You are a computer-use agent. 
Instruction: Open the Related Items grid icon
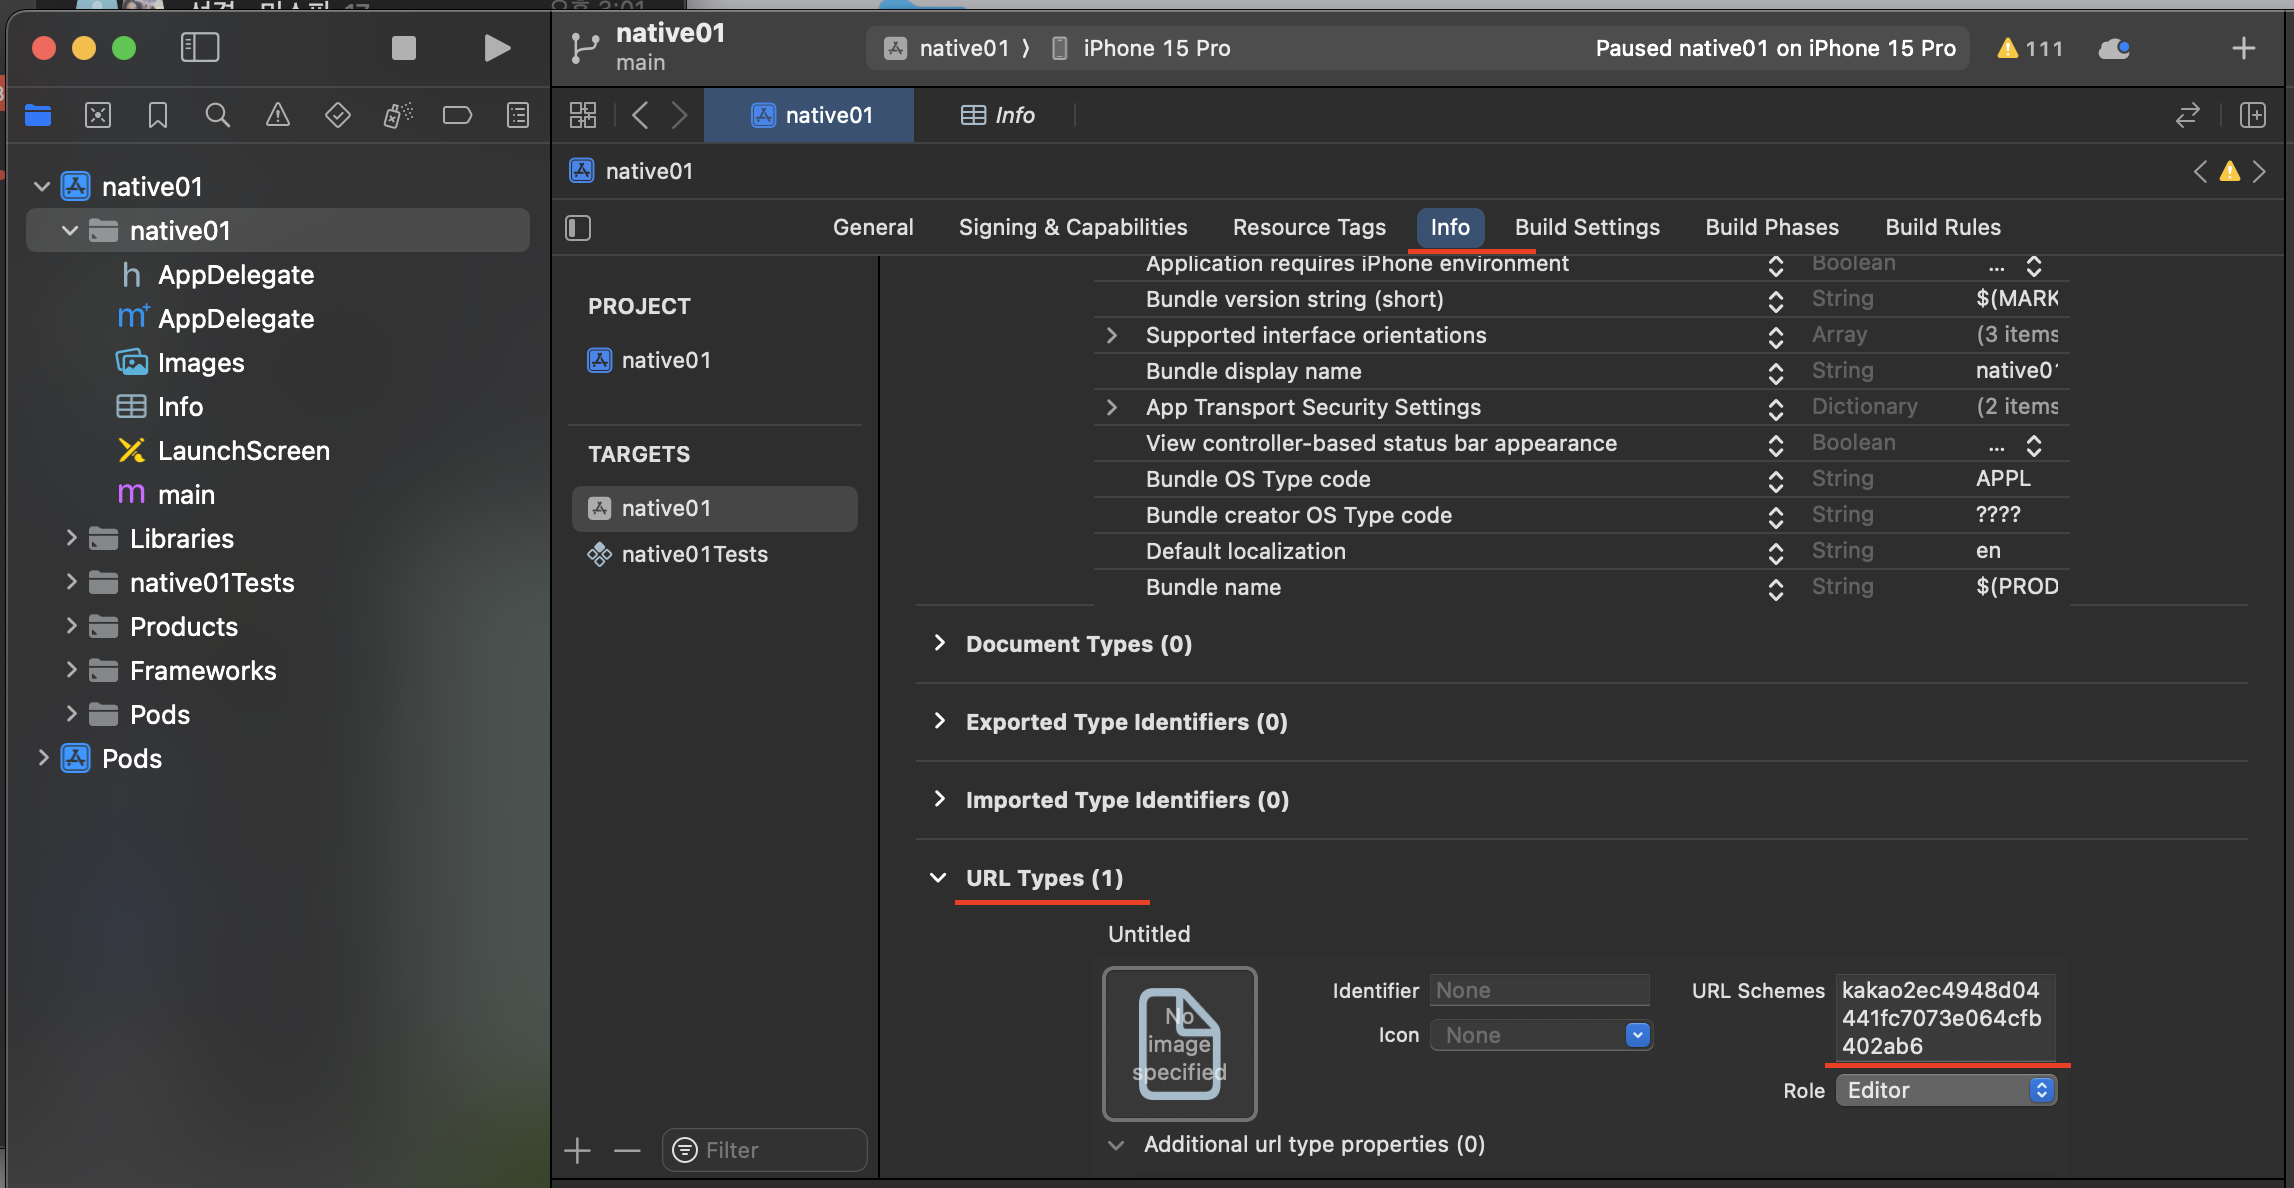pos(583,115)
